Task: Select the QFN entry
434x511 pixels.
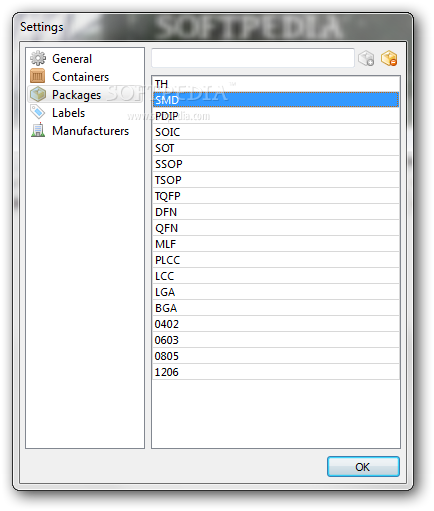Action: tap(276, 228)
